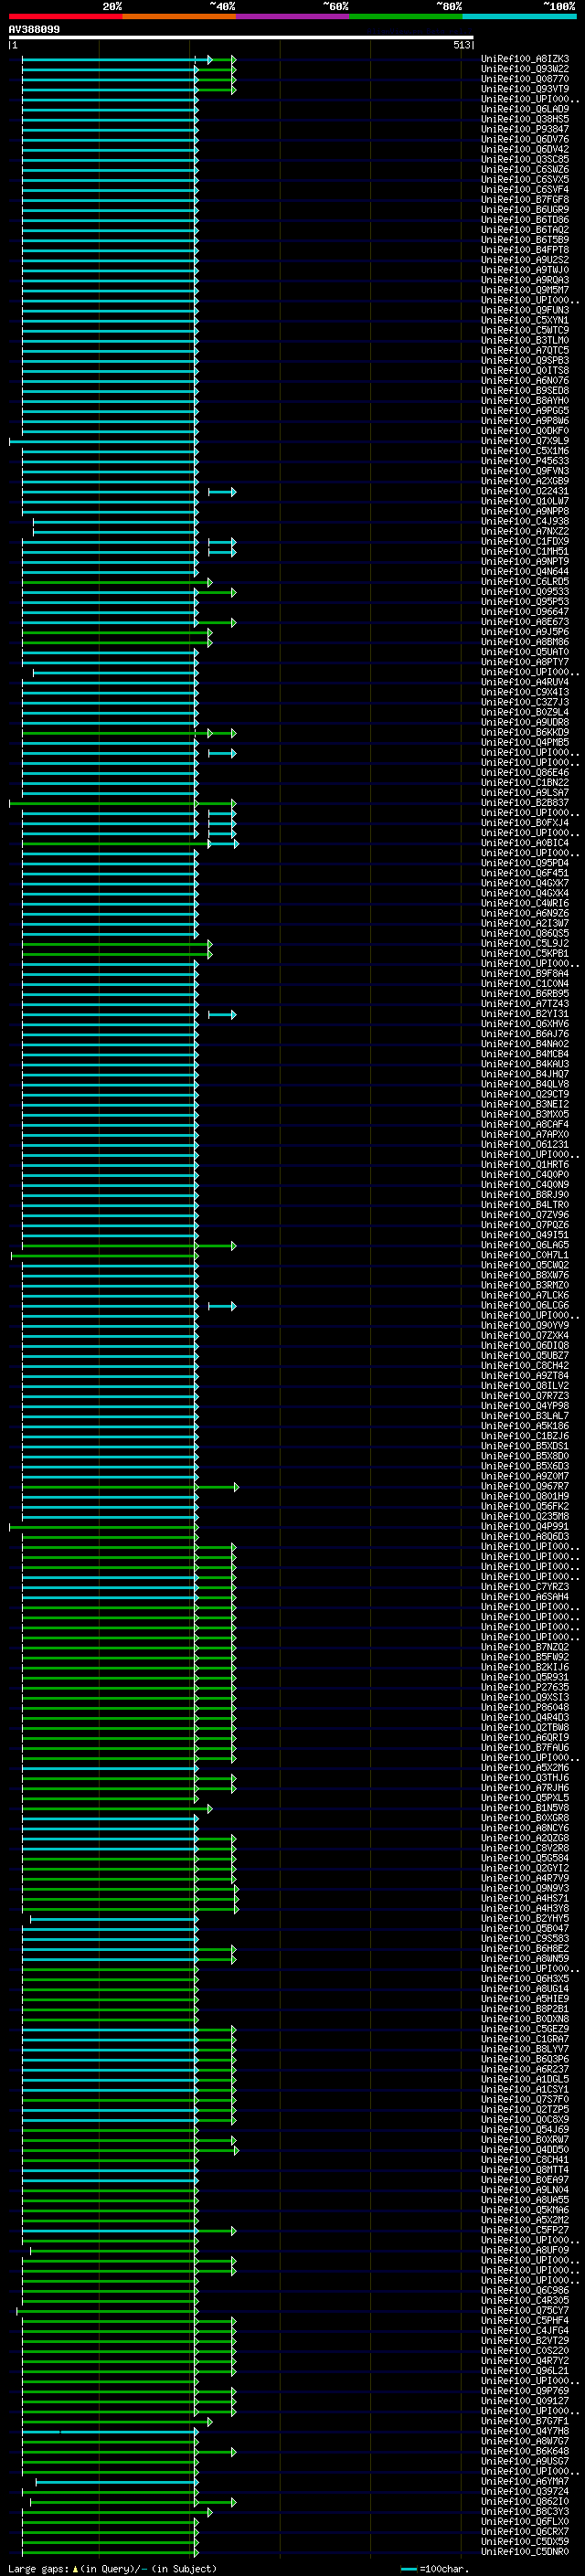Image resolution: width=585 pixels, height=2576 pixels.
Task: Click the red 20% identity legend segment
Action: [66, 16]
